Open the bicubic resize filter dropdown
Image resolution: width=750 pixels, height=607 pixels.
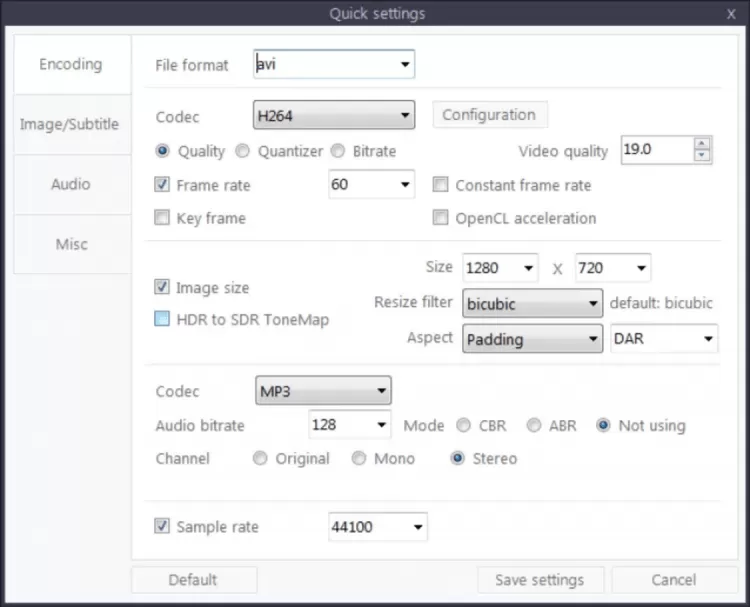592,303
